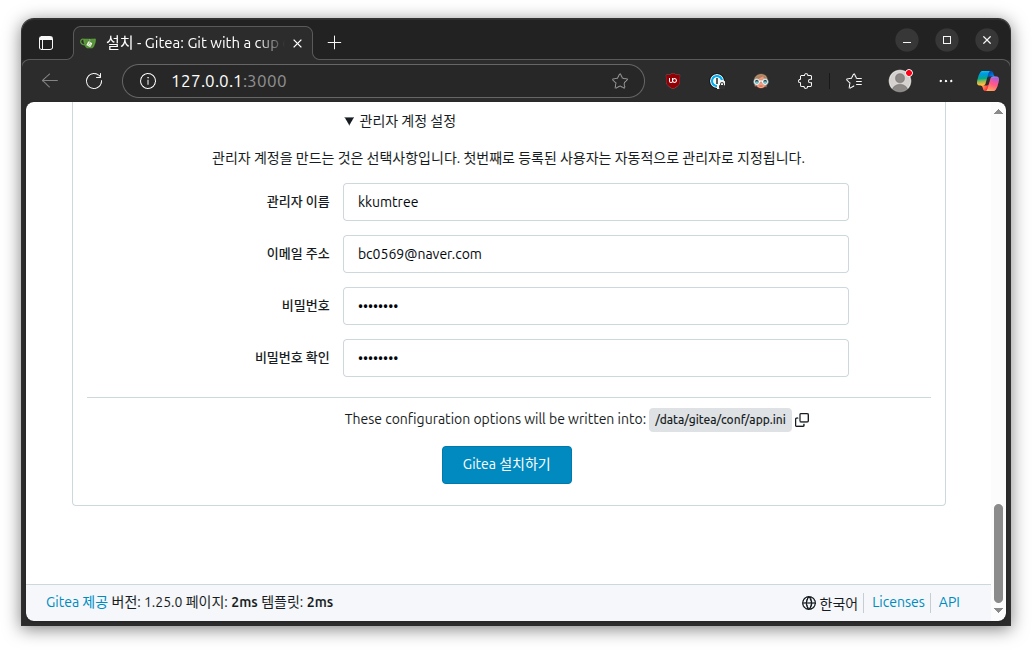Click the scrollbar down arrow
Viewport: 1032px width, 650px height.
click(x=998, y=611)
